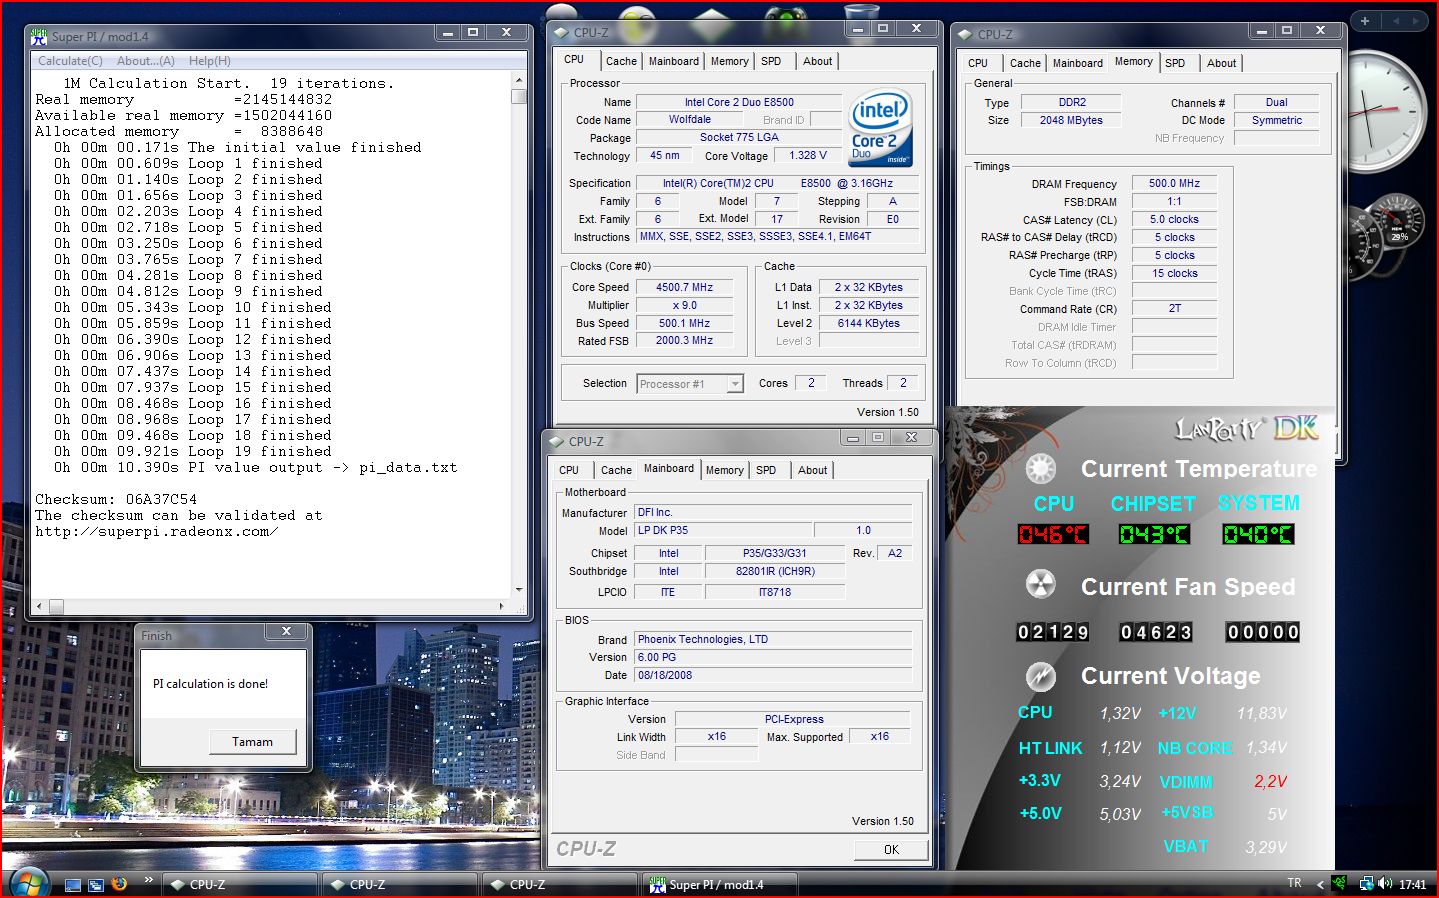
Task: Click the TR language indicator
Action: coord(1295,883)
